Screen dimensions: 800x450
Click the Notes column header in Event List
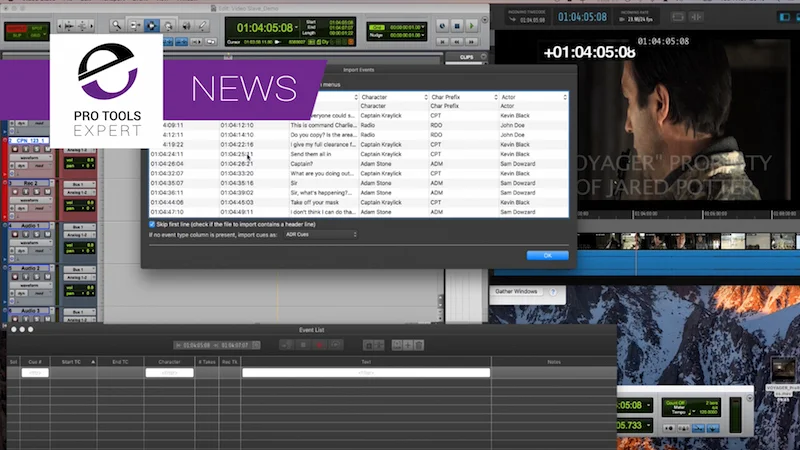[x=554, y=362]
